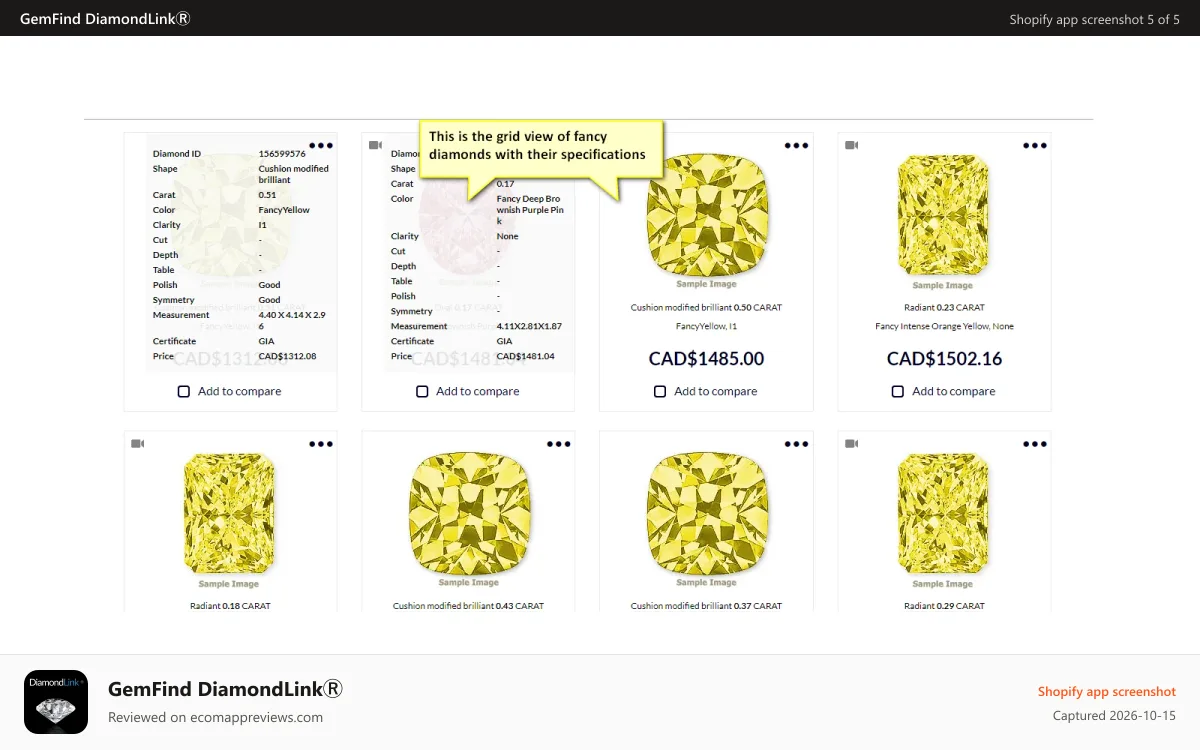Click the Radiant 0.29 carat diamond image
The height and width of the screenshot is (750, 1200).
point(944,513)
